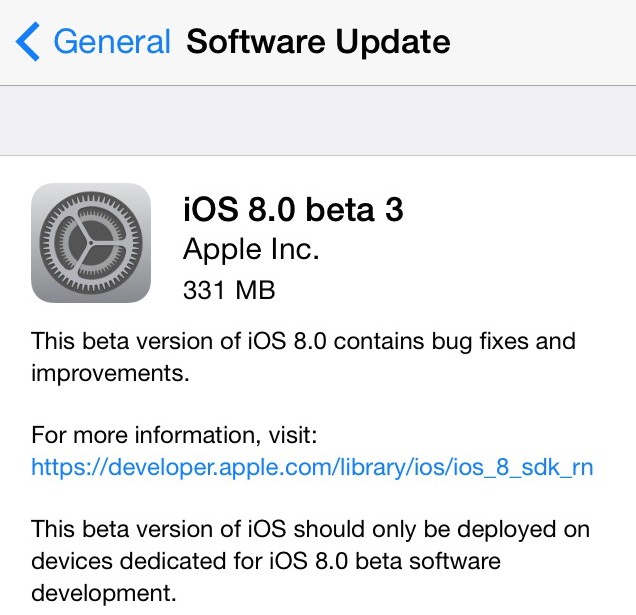Click the "should only be deployed on" line
This screenshot has width=636, height=615.
point(441,530)
